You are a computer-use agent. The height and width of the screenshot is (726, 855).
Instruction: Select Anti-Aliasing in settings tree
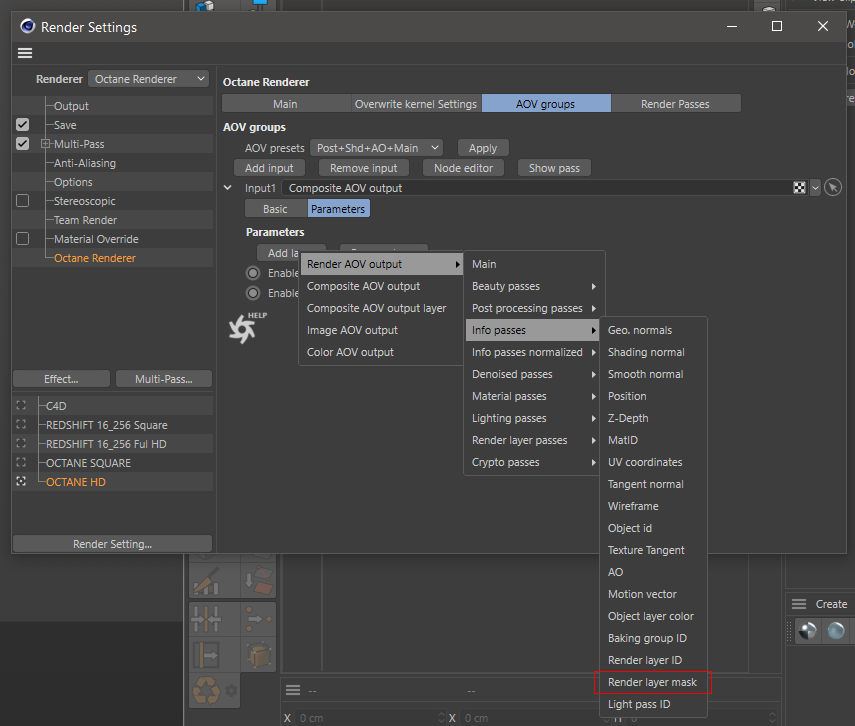pyautogui.click(x=85, y=163)
